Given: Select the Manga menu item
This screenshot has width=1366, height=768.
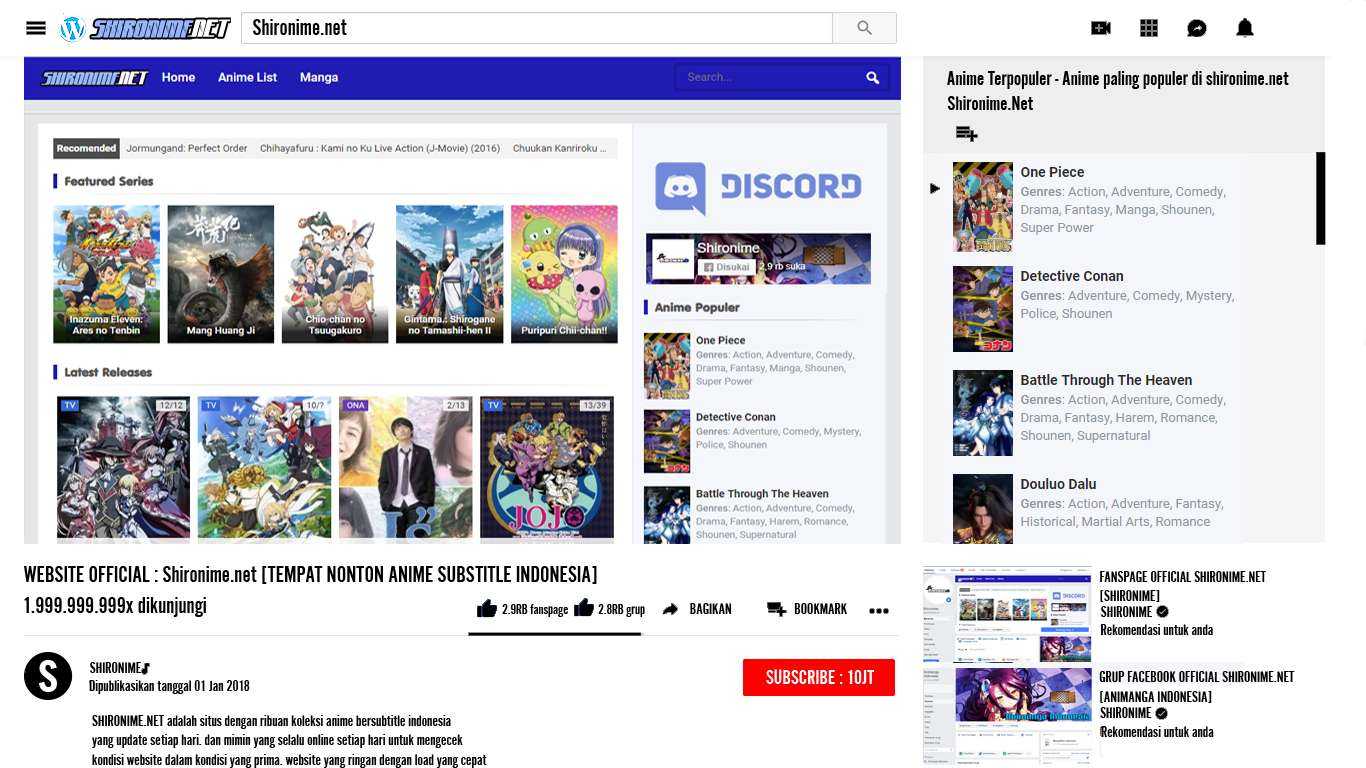Looking at the screenshot, I should tap(319, 77).
